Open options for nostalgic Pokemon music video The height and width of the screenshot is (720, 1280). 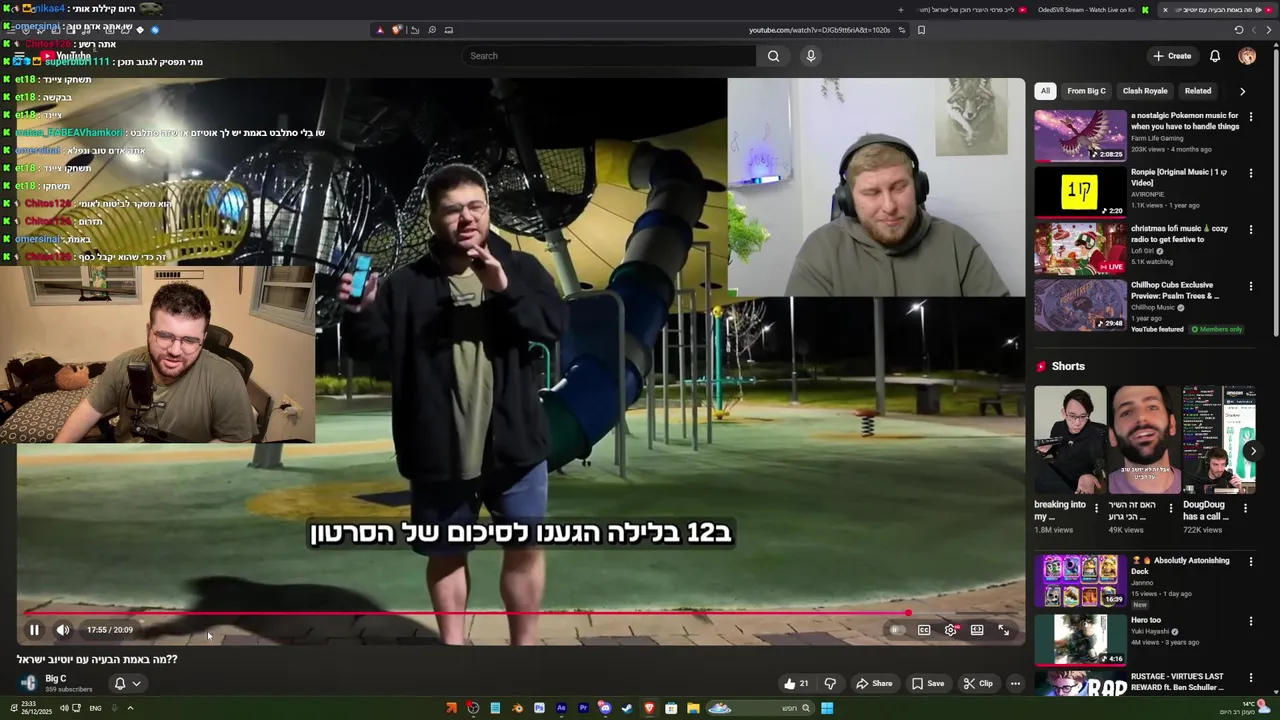click(x=1251, y=117)
